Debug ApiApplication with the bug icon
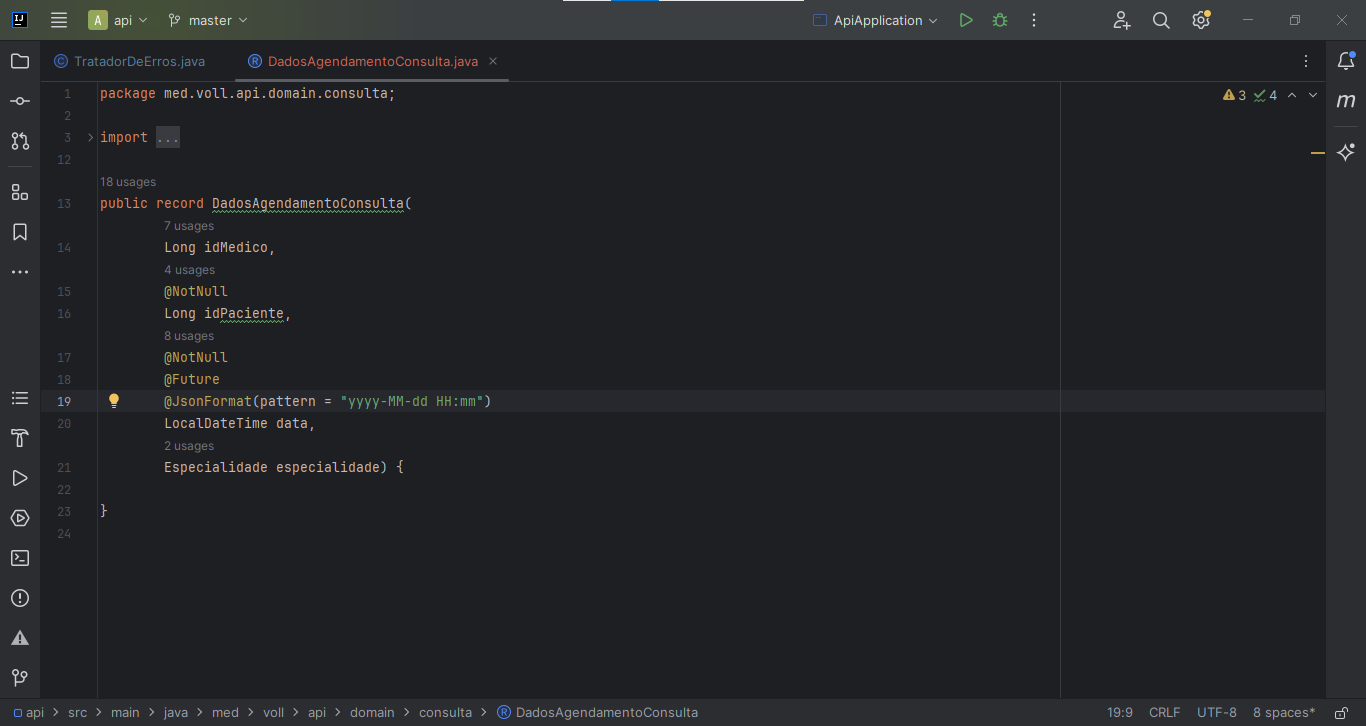This screenshot has height=726, width=1366. click(999, 20)
